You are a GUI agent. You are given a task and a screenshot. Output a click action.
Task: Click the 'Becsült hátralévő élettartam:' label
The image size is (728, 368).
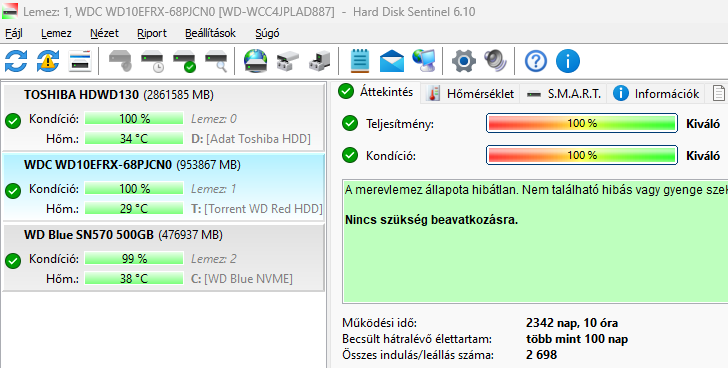(417, 339)
